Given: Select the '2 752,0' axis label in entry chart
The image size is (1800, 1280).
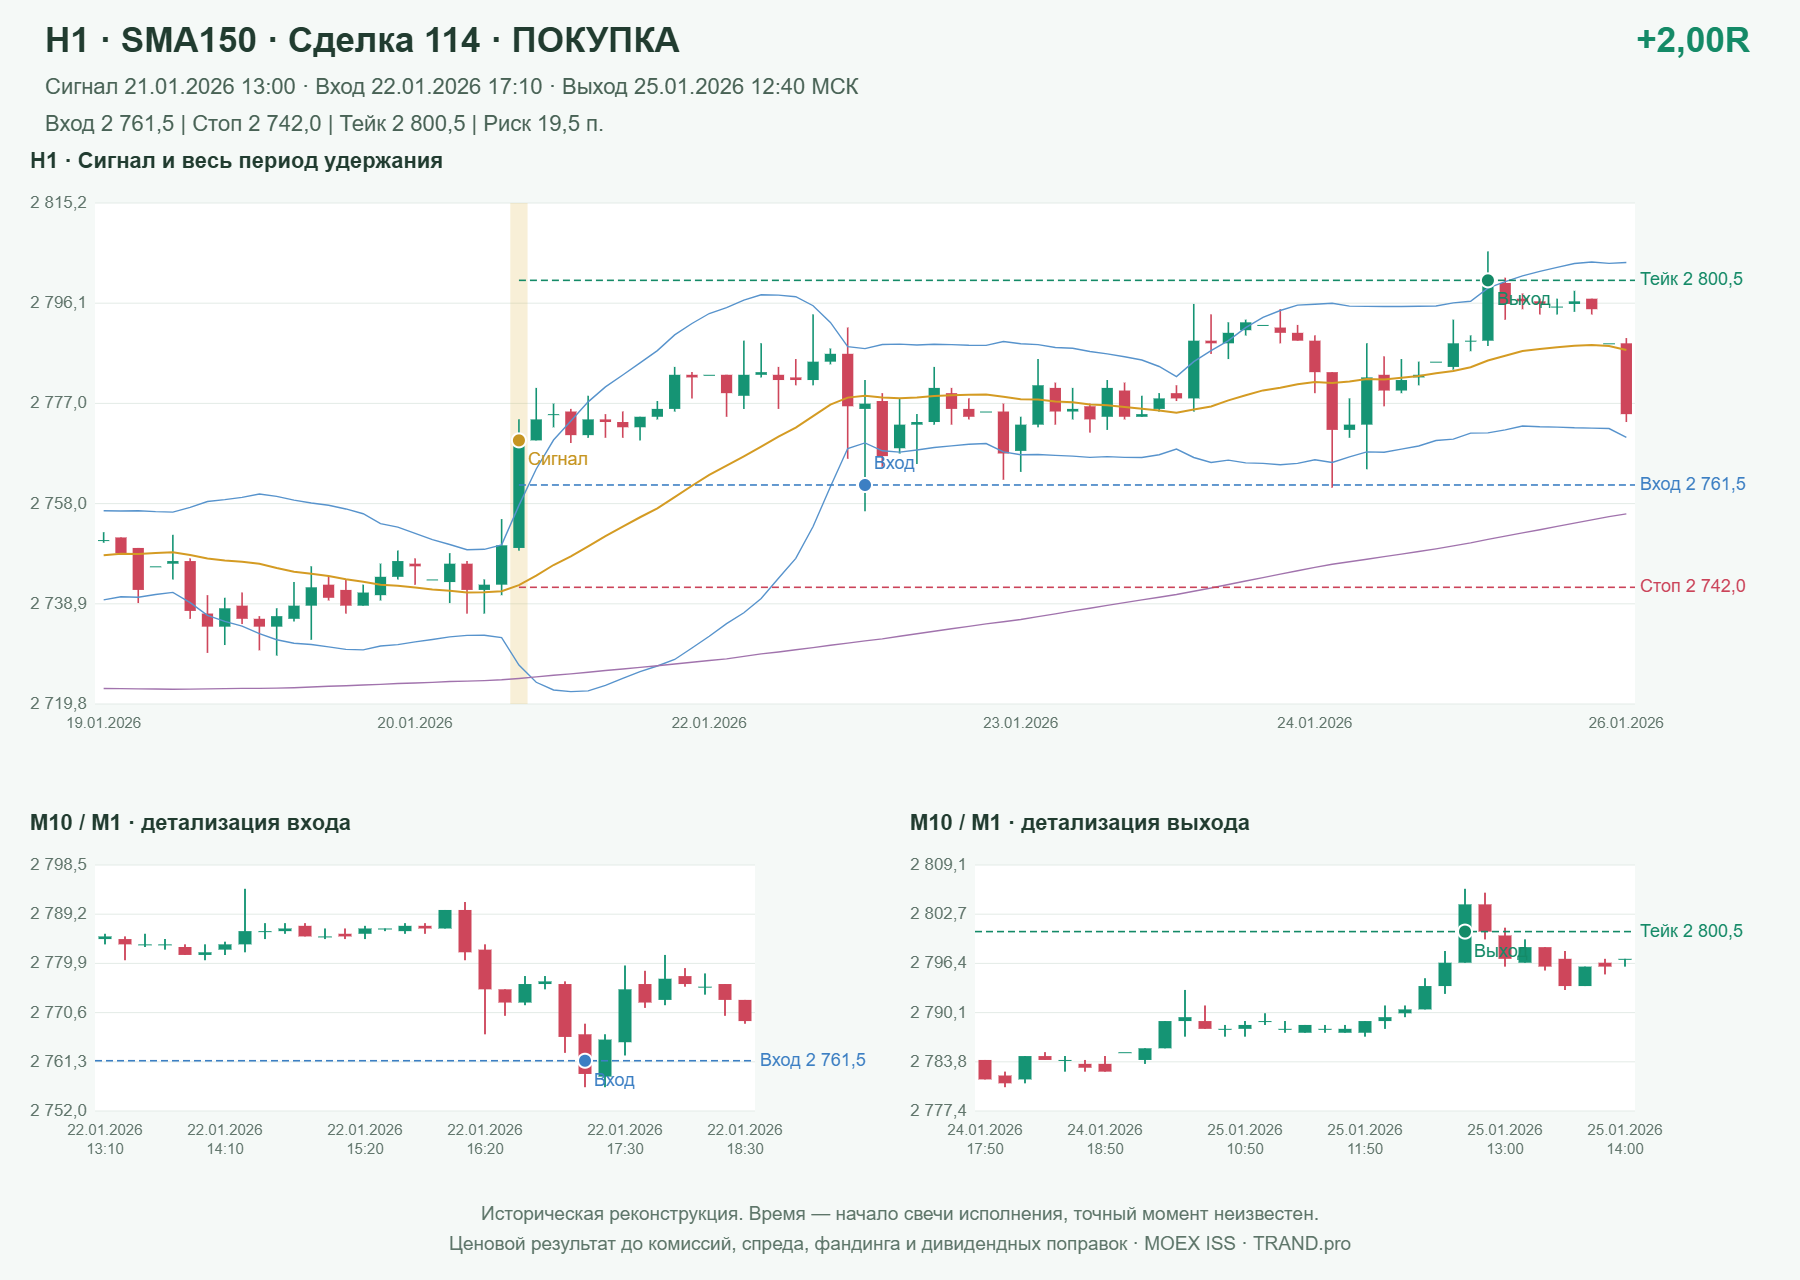Looking at the screenshot, I should pos(59,1110).
